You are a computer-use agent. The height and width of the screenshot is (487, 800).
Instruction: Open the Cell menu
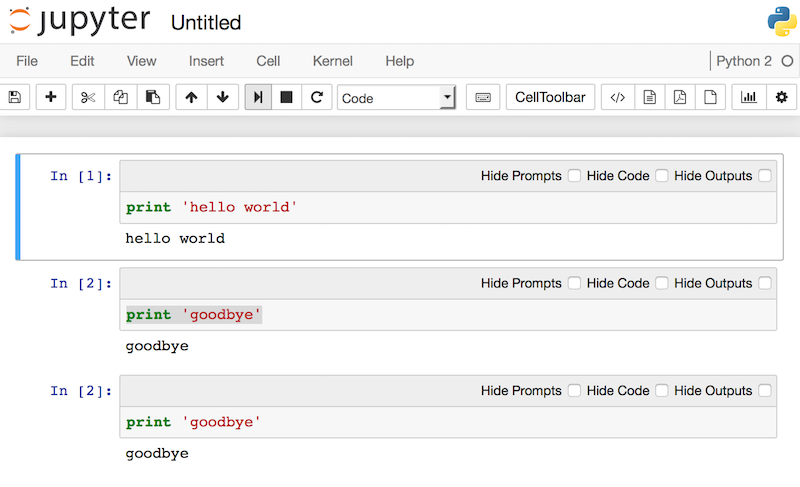click(x=268, y=61)
